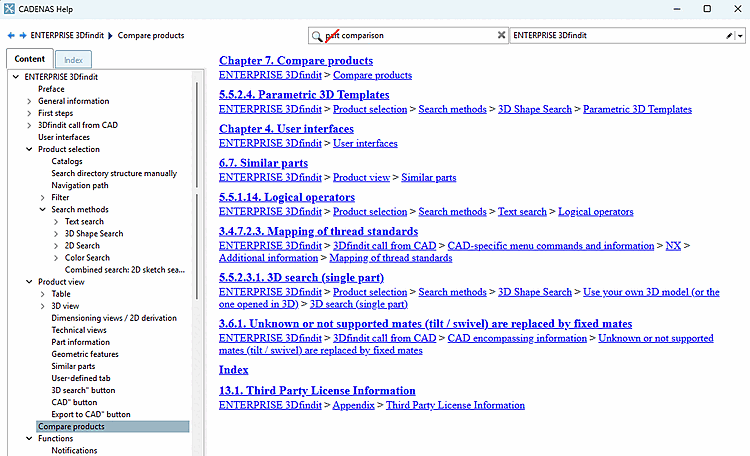Open CAD" button tree entry
Screen dimensions: 750x456
coord(74,402)
